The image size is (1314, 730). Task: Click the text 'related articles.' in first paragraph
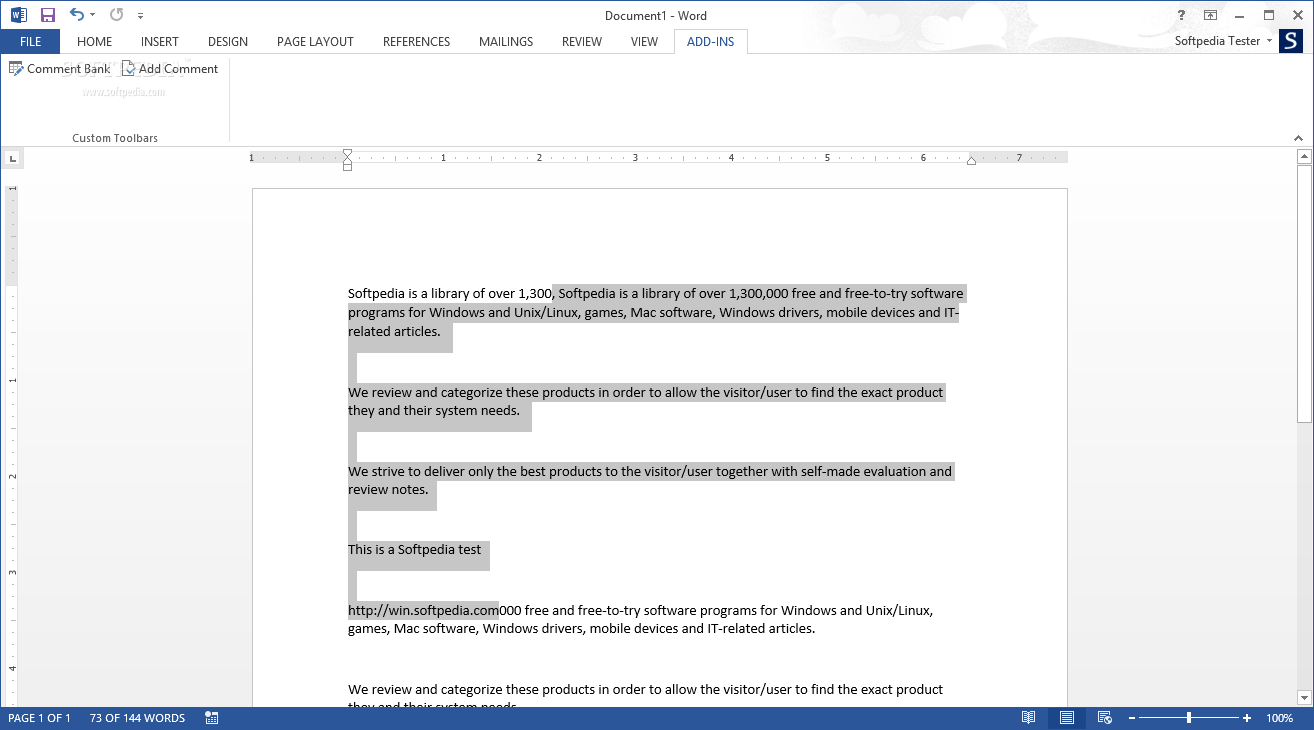click(394, 331)
